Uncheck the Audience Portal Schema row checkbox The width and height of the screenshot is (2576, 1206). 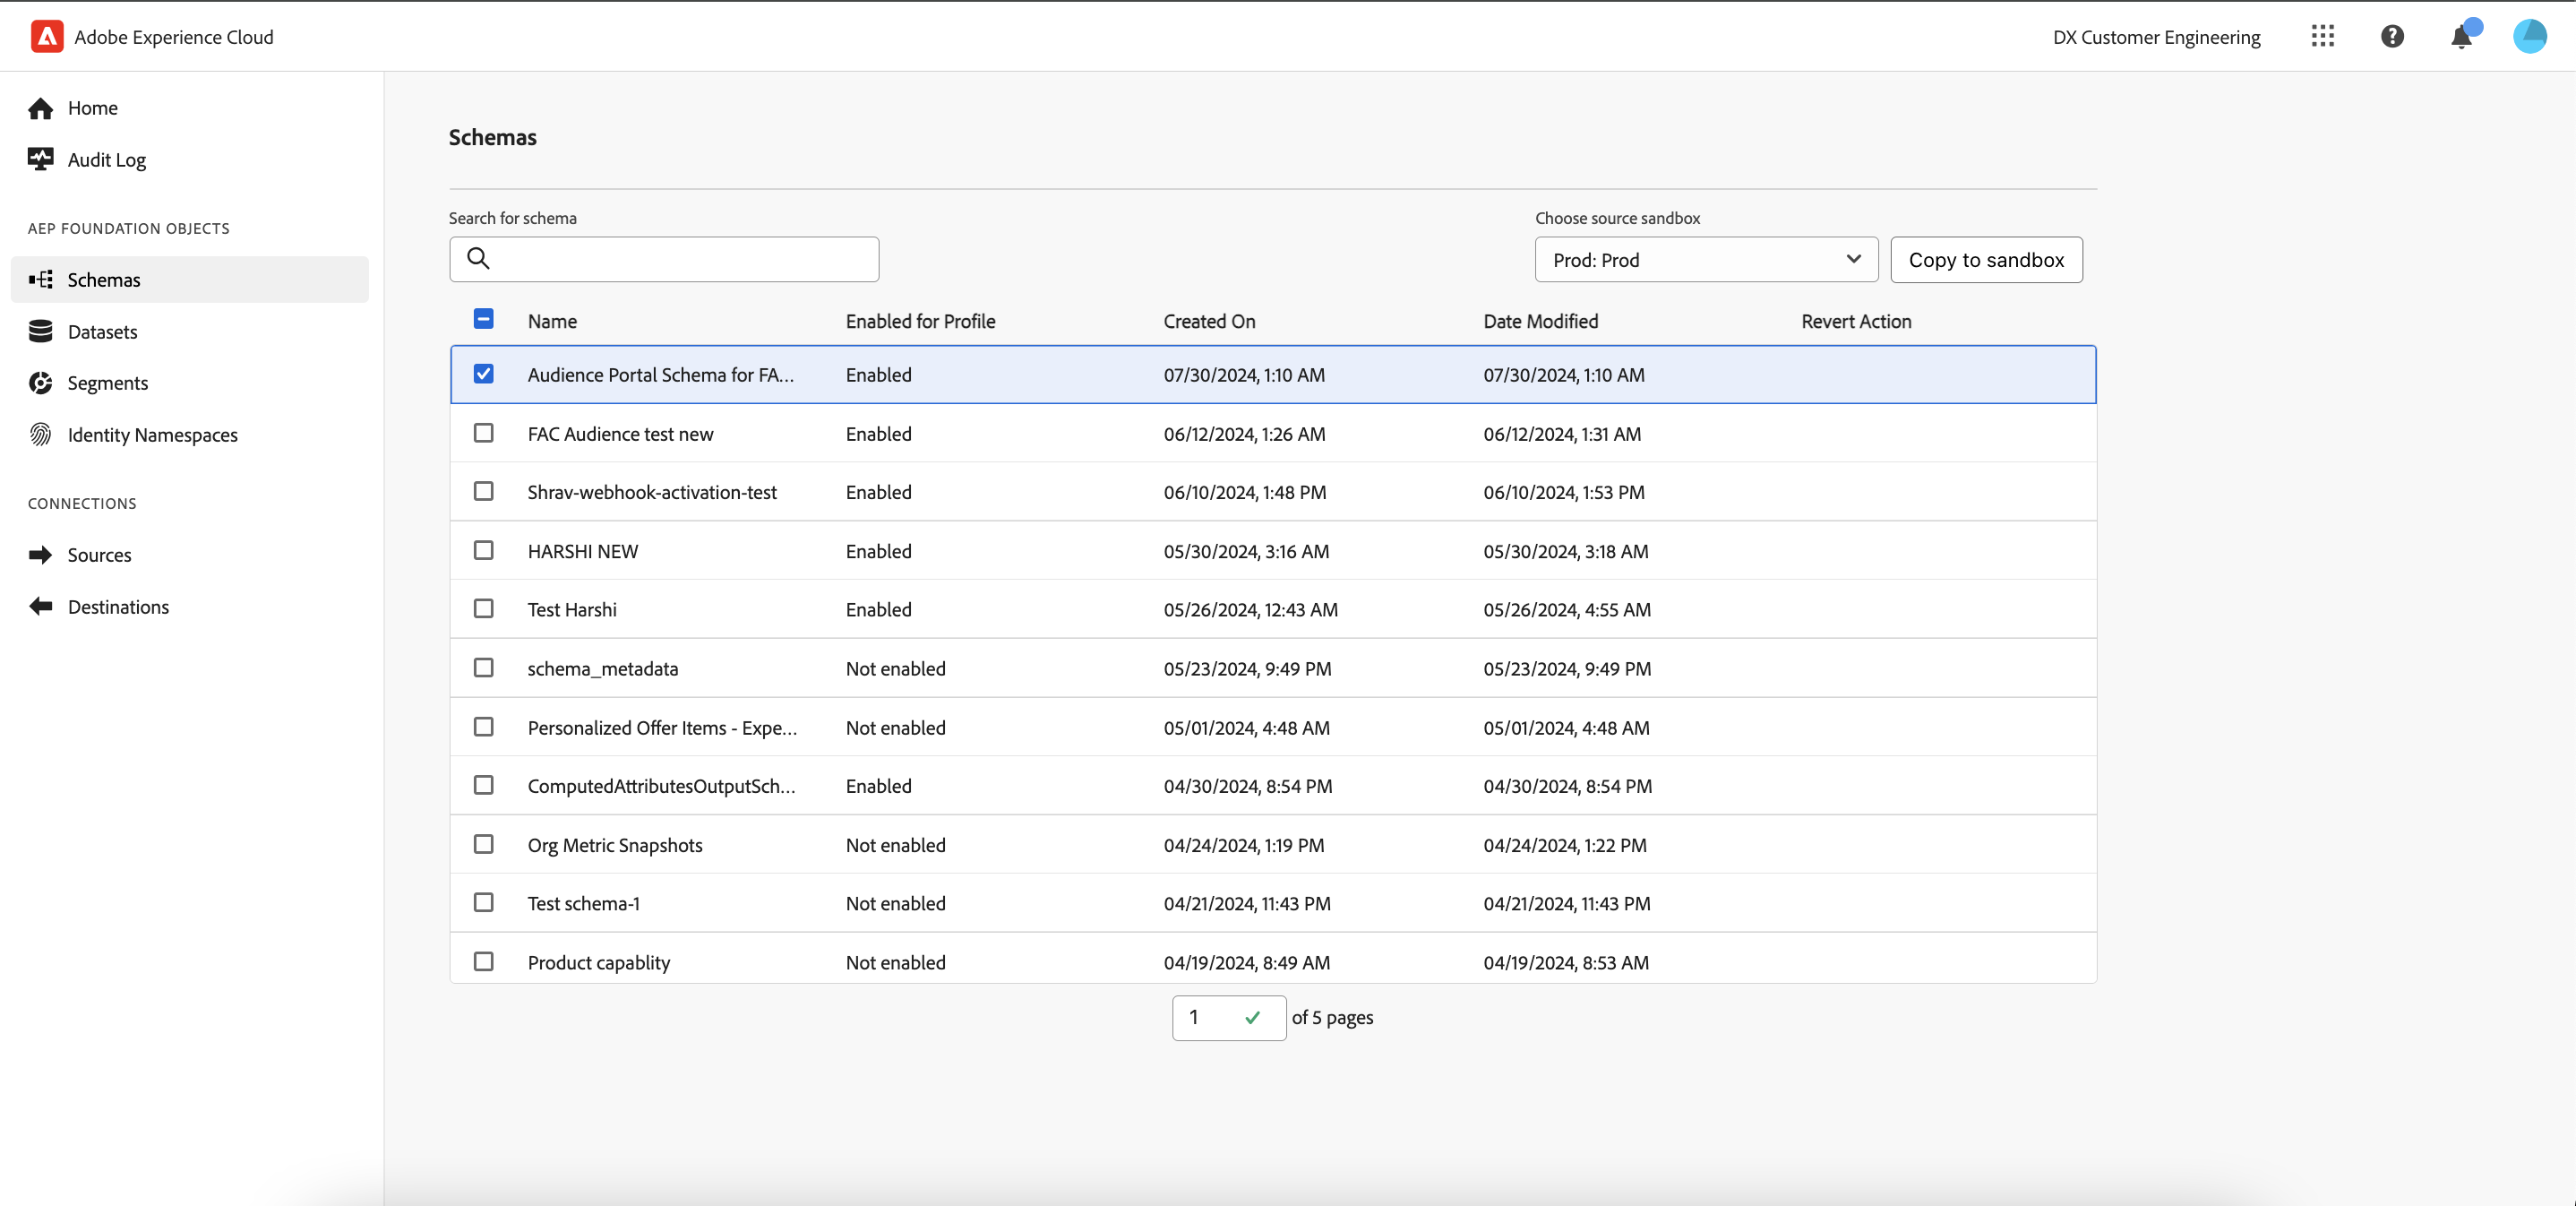pyautogui.click(x=483, y=374)
